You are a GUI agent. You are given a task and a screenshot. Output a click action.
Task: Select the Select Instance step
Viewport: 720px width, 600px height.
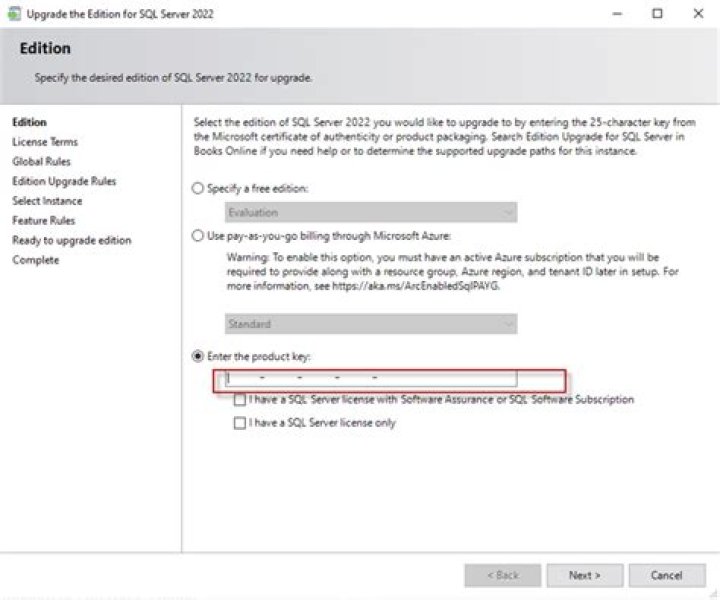click(x=47, y=201)
